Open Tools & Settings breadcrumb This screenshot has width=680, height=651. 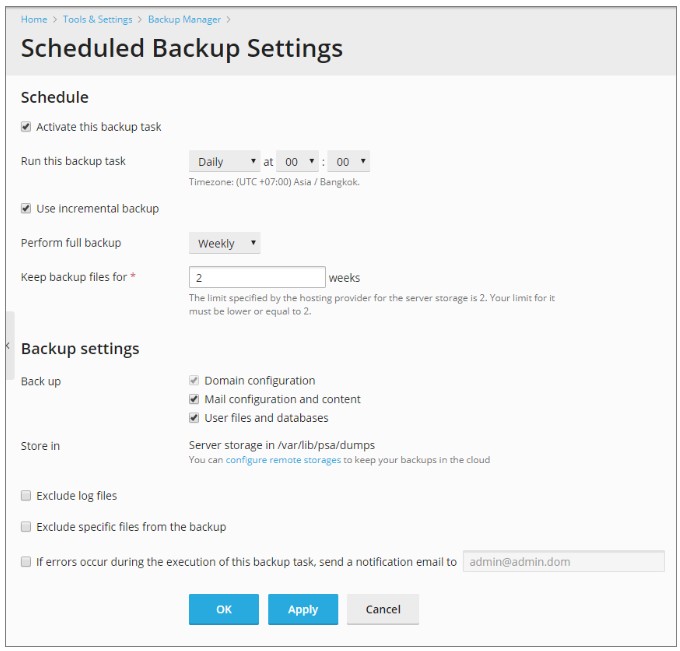click(x=98, y=20)
